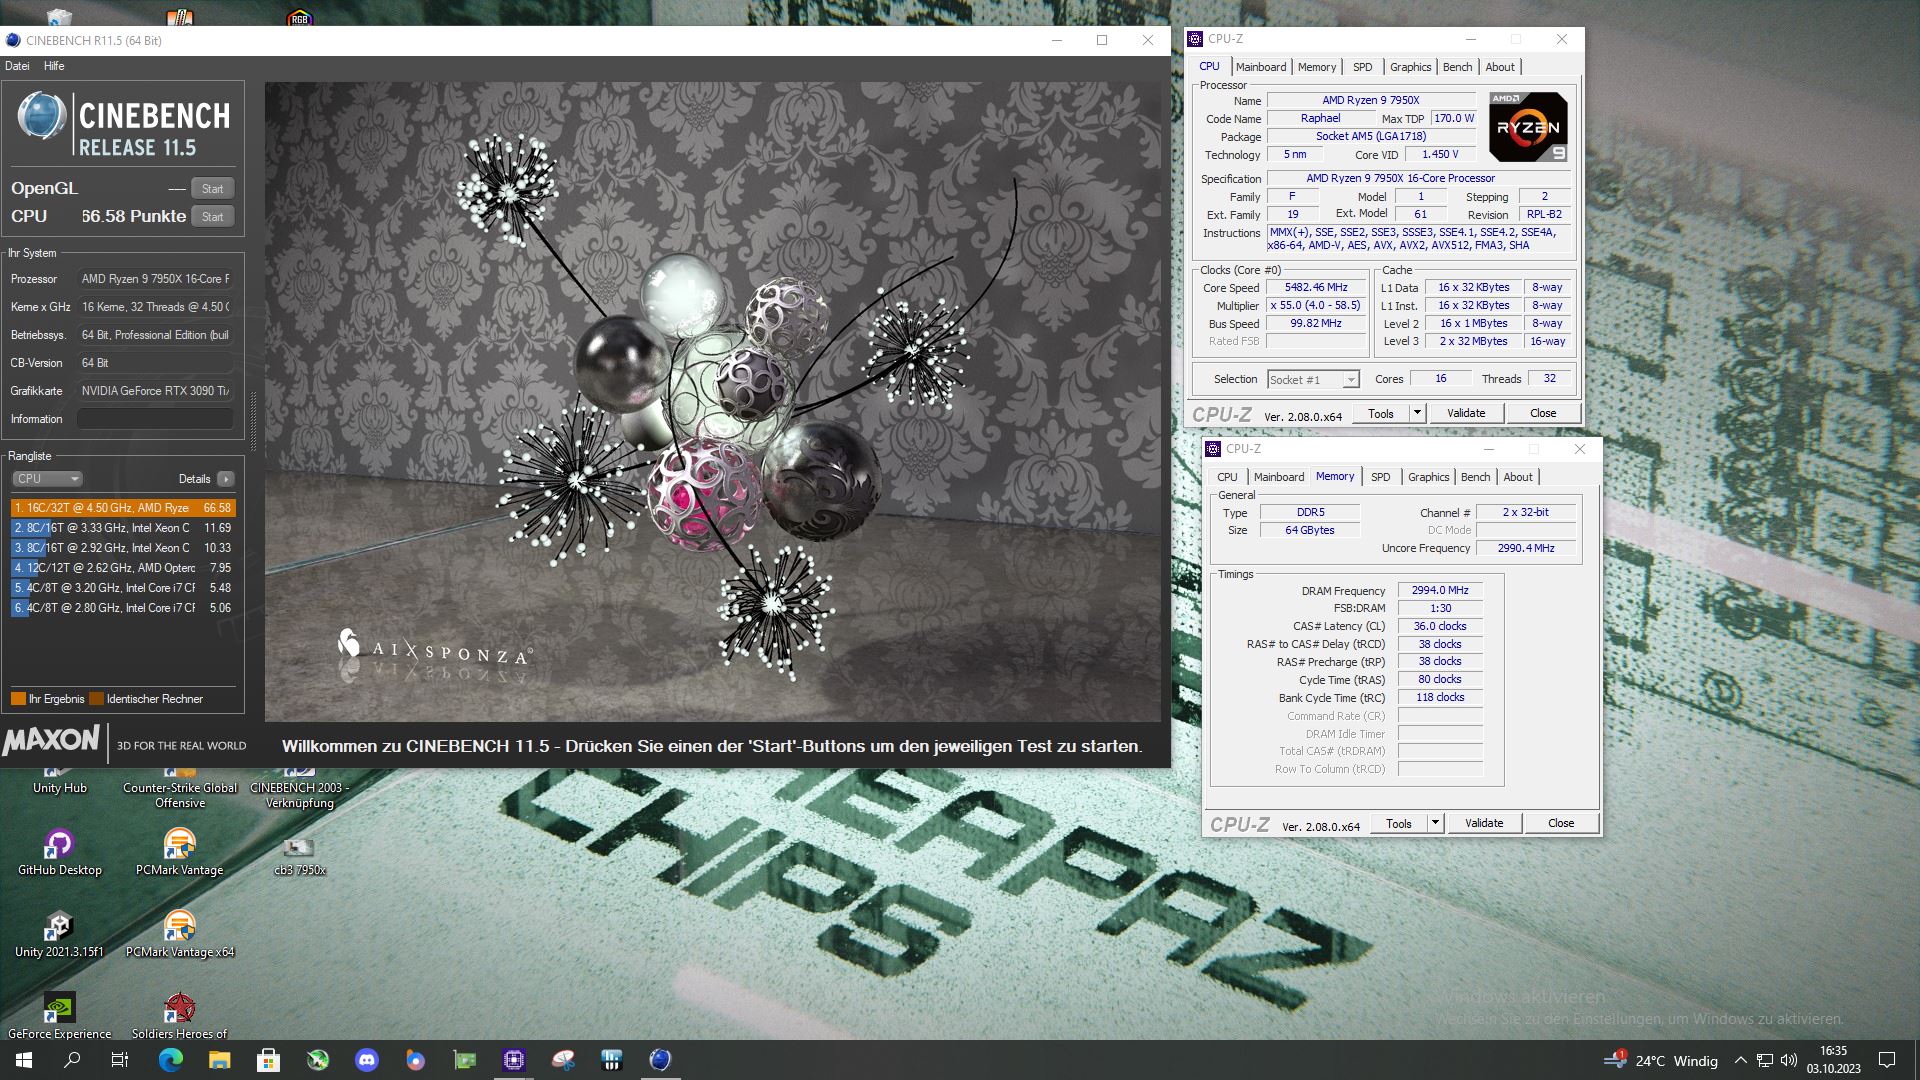The height and width of the screenshot is (1080, 1920).
Task: Open GeForce Experience desktop shortcut
Action: [x=59, y=1016]
